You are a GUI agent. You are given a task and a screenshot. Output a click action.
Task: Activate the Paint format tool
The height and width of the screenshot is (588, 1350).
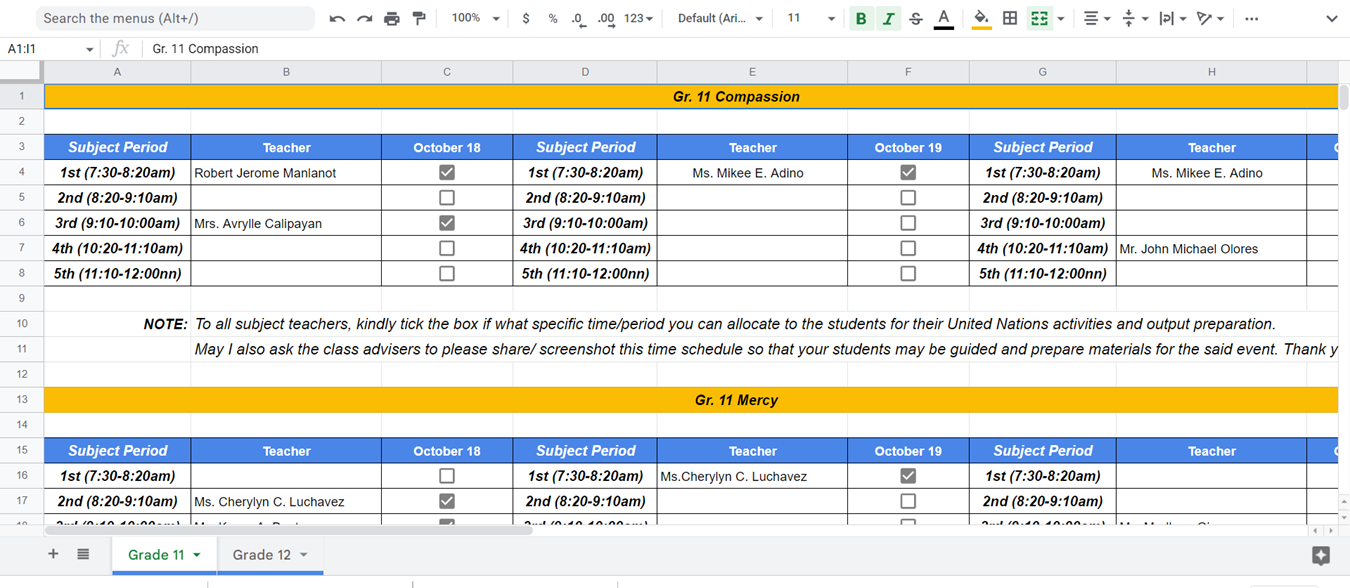tap(419, 19)
